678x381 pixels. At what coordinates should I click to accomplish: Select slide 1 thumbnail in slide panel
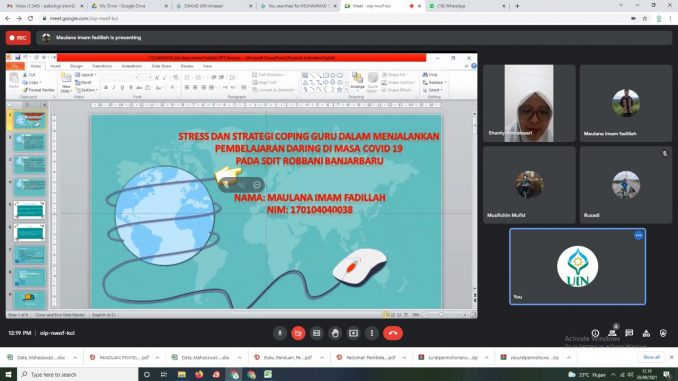[x=29, y=120]
